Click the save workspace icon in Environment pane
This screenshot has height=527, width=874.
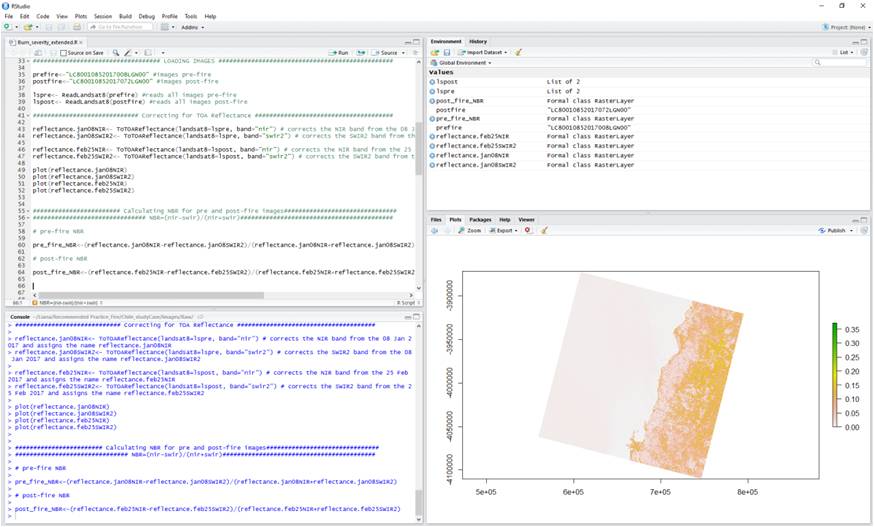point(447,52)
